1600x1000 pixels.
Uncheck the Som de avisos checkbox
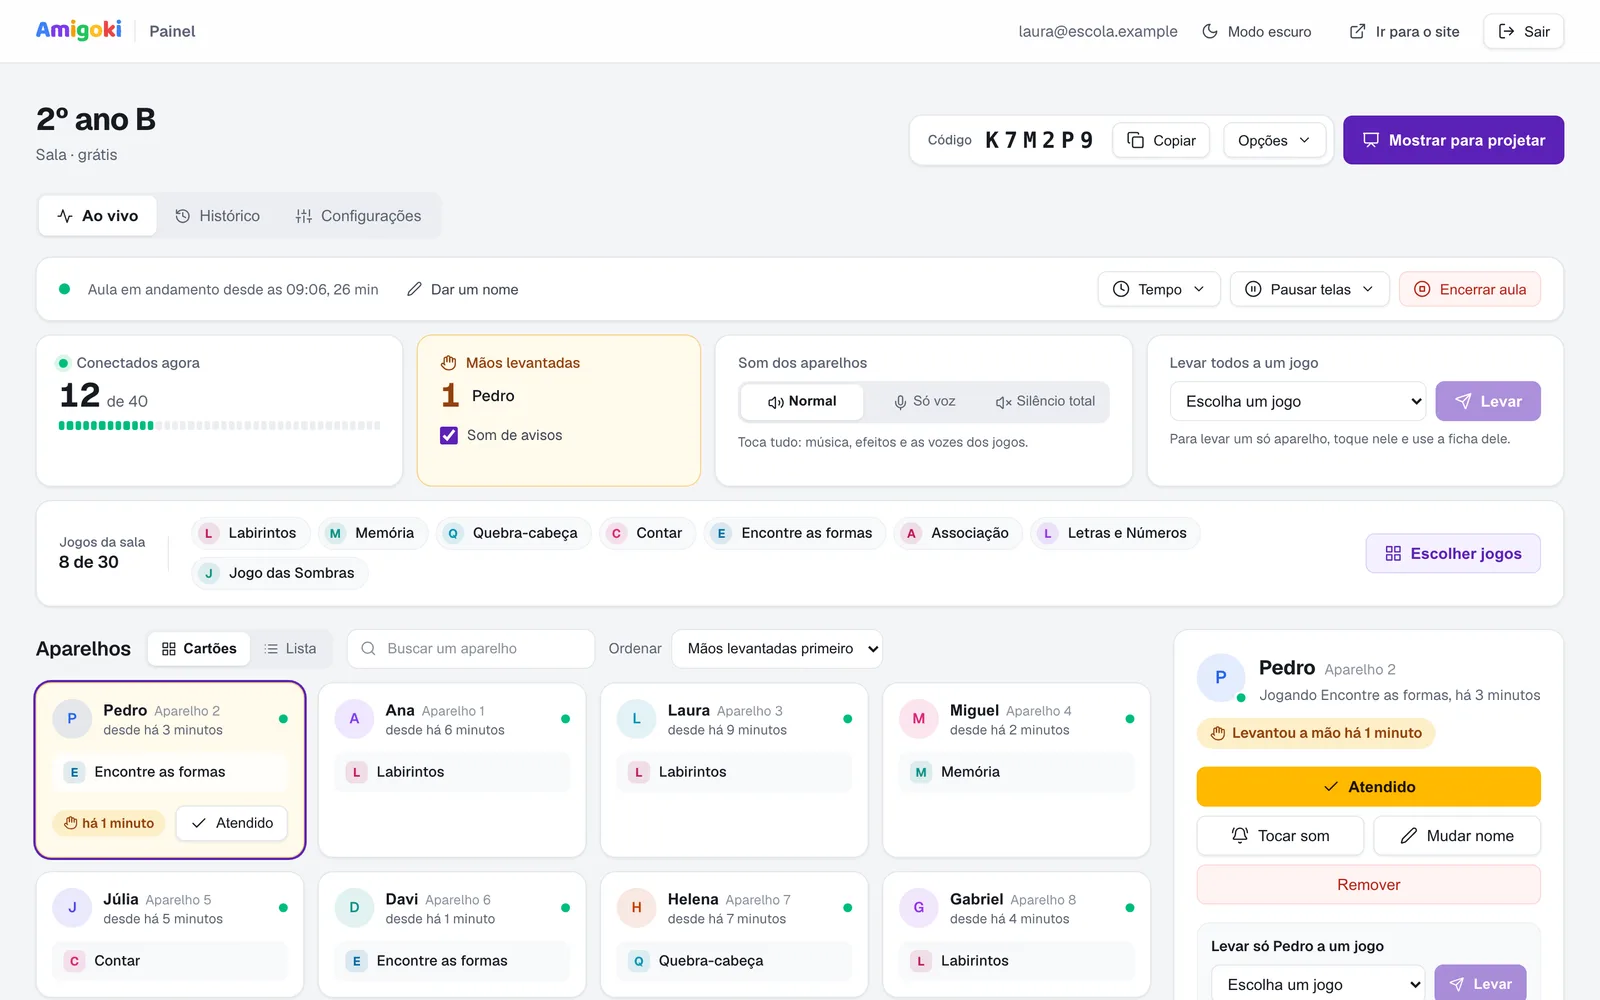click(449, 435)
